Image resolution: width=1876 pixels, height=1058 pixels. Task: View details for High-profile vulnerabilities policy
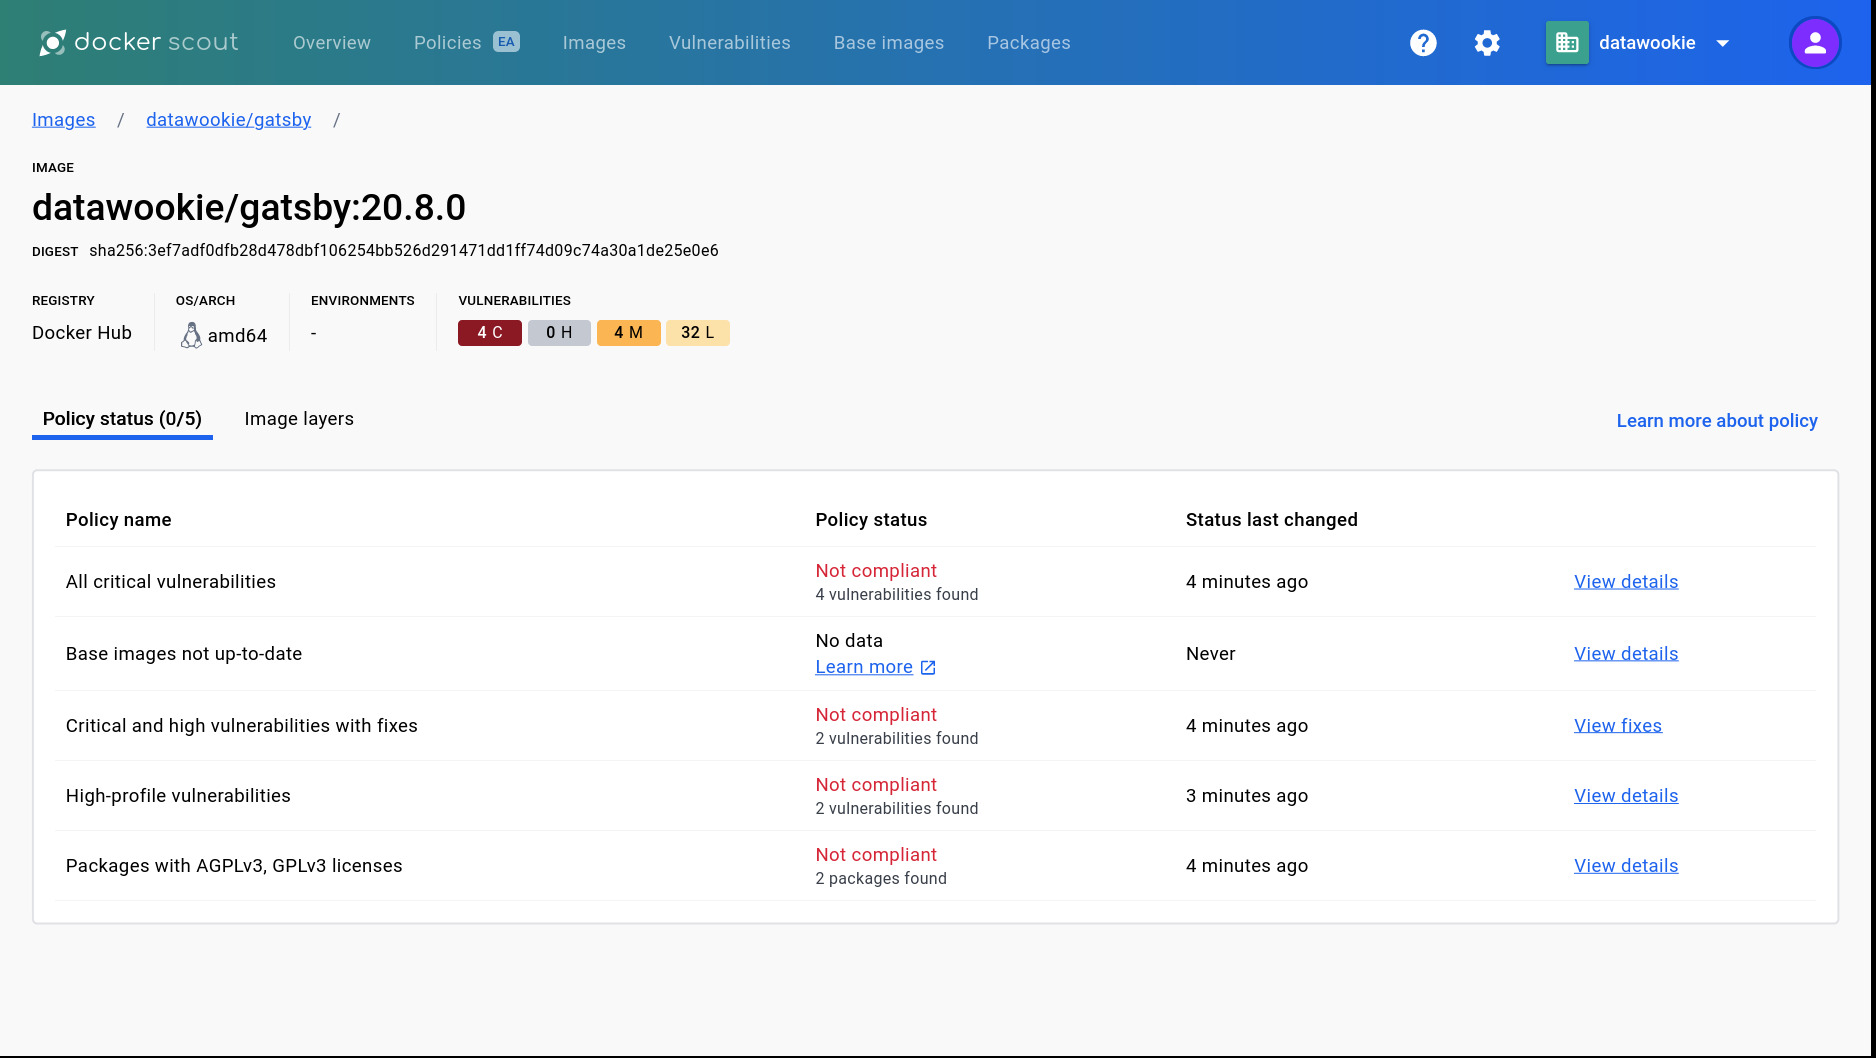[x=1625, y=796]
